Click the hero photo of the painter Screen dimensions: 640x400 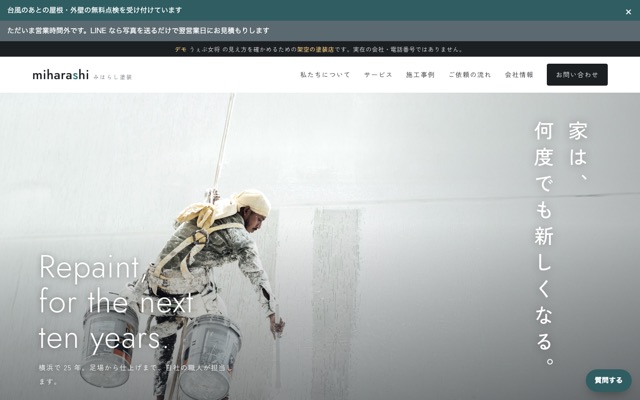320,246
